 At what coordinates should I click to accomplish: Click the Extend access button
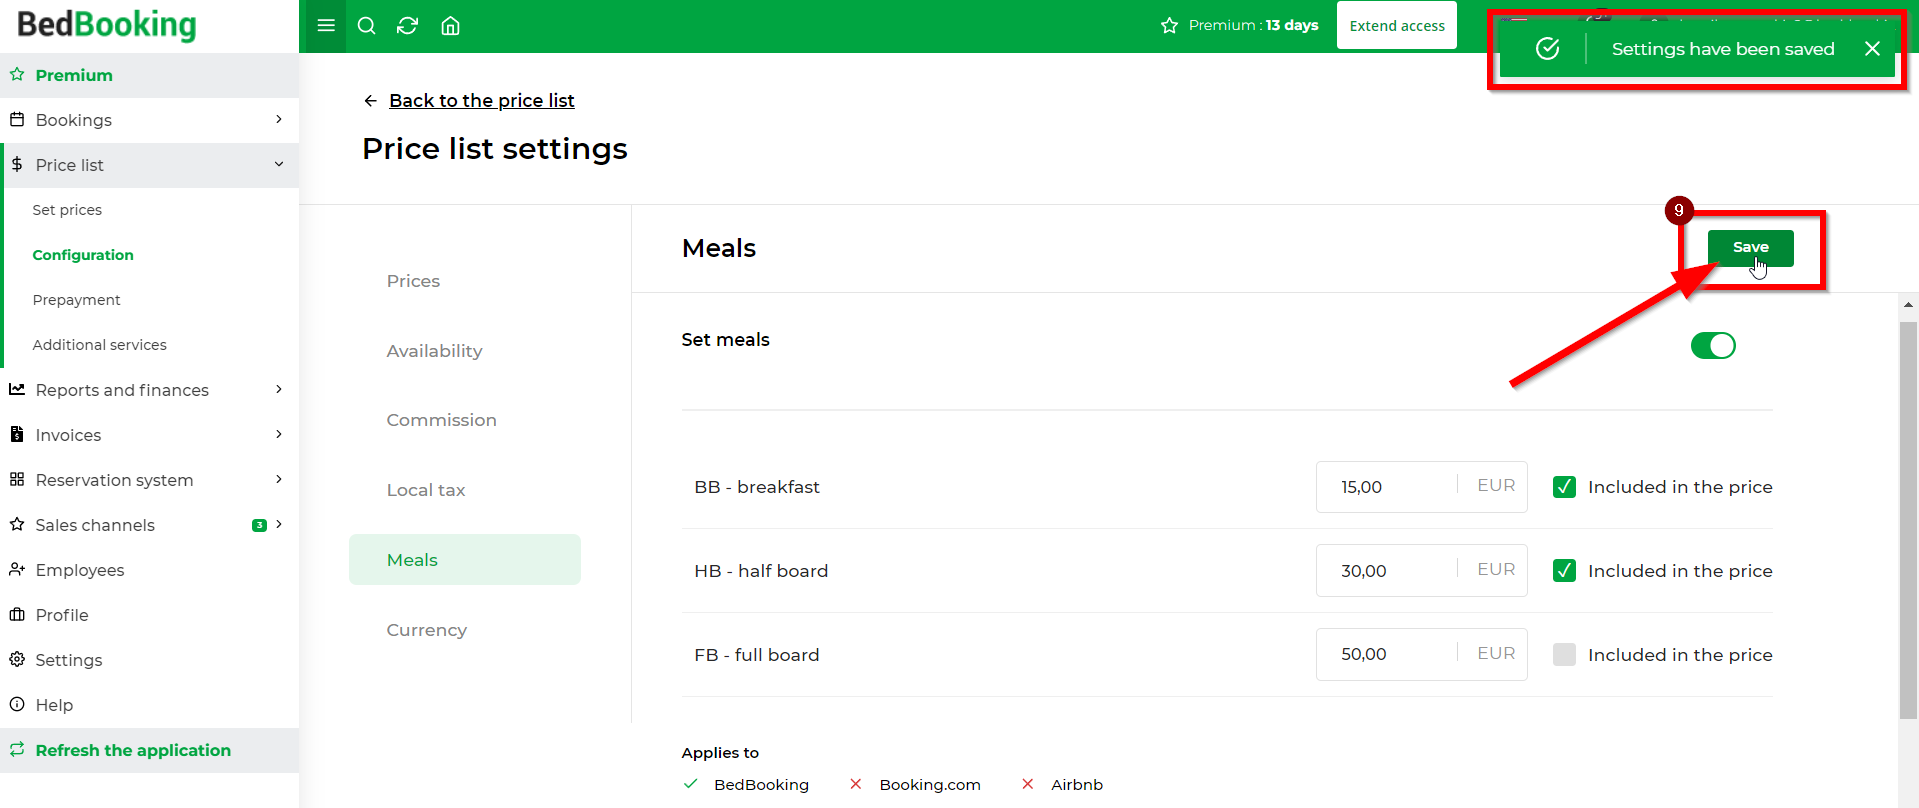point(1397,26)
